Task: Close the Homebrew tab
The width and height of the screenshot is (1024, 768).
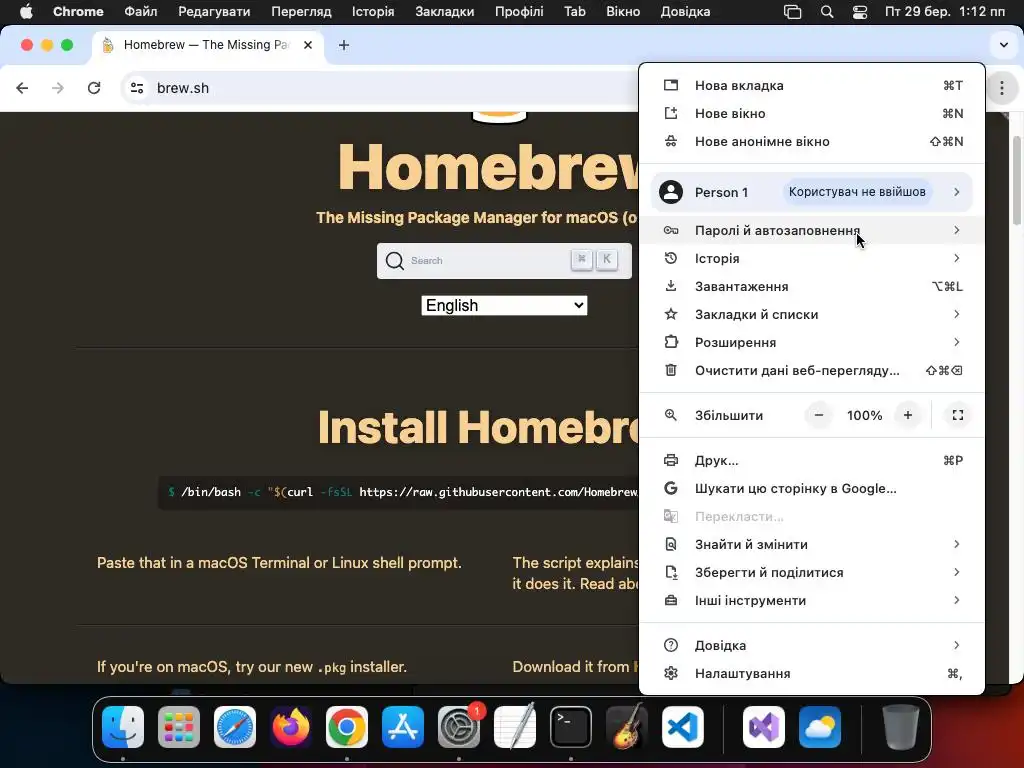Action: [308, 45]
